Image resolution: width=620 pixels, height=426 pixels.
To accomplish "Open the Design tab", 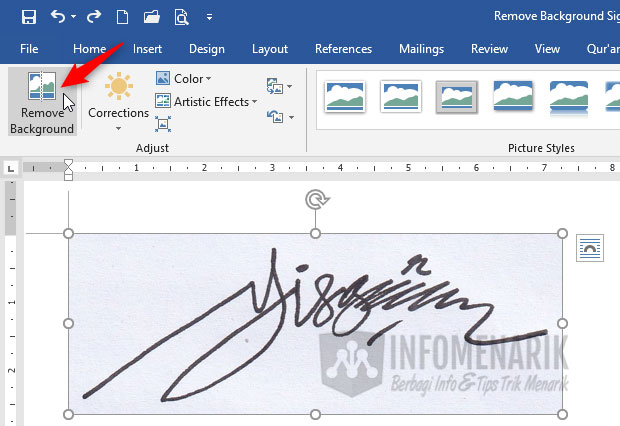I will [x=206, y=49].
